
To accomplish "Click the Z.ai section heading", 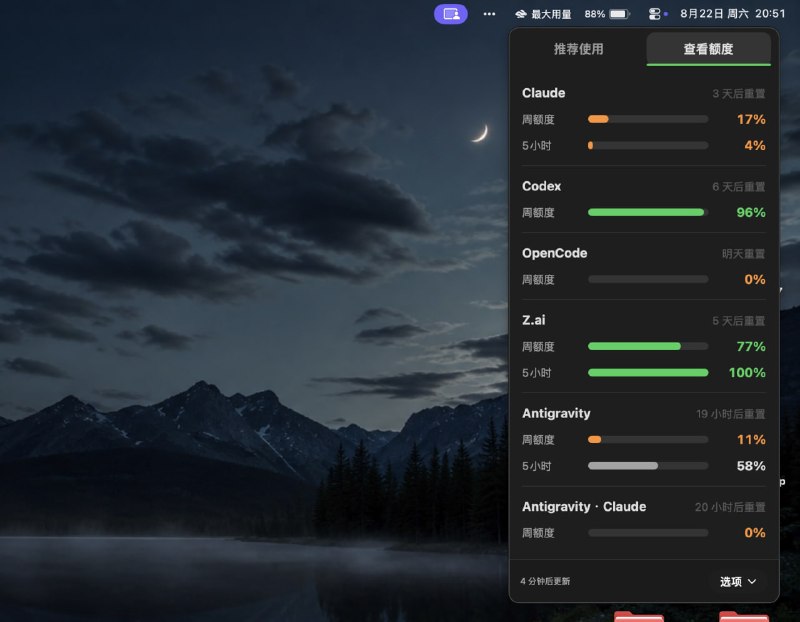I will 534,320.
